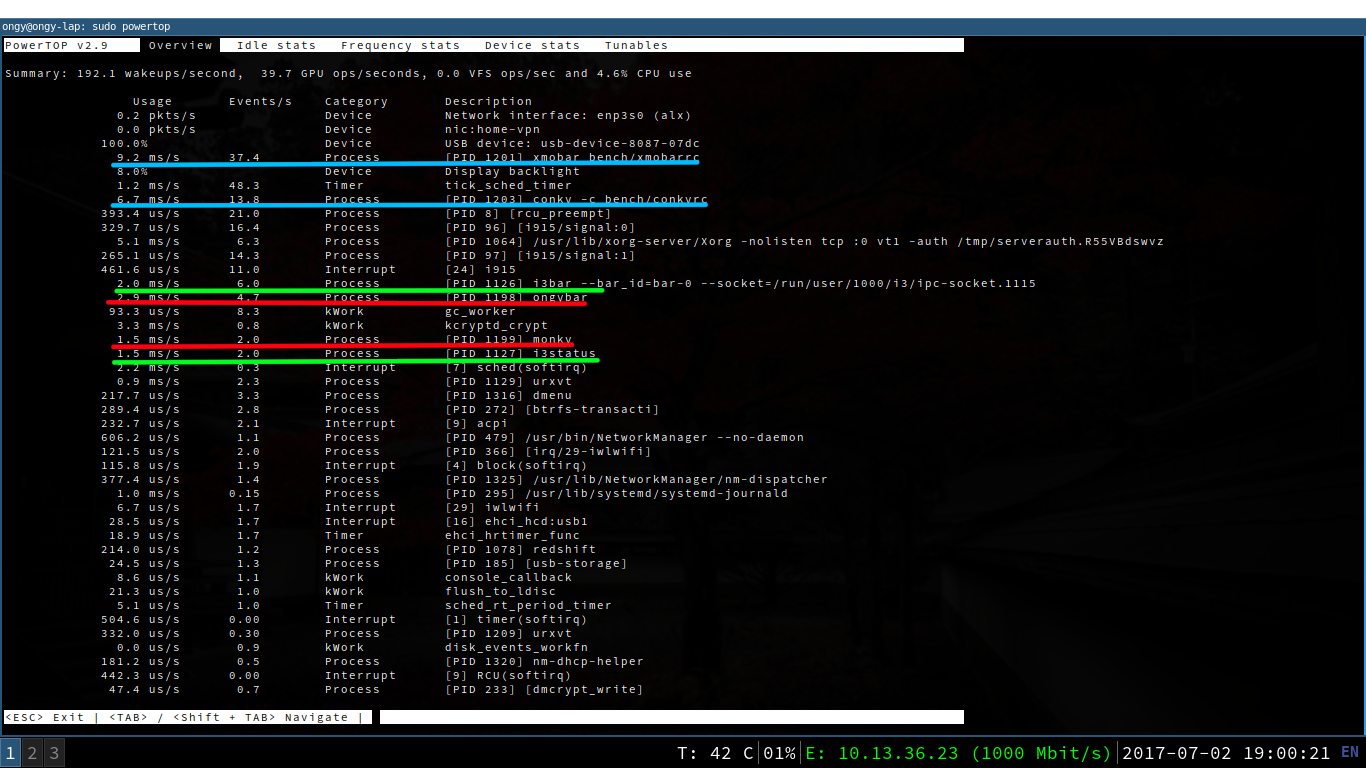
Task: Open the Device stats tab
Action: [532, 45]
